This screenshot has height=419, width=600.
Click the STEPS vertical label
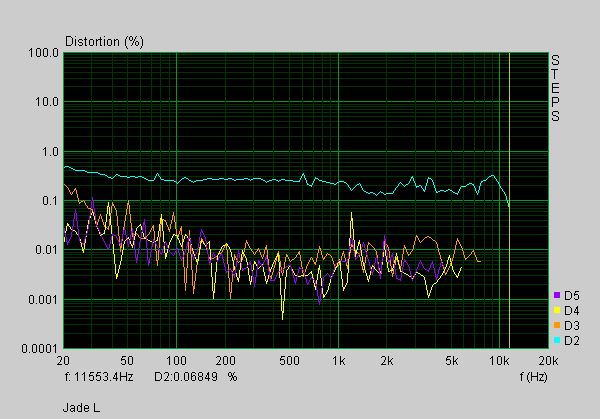click(x=556, y=88)
